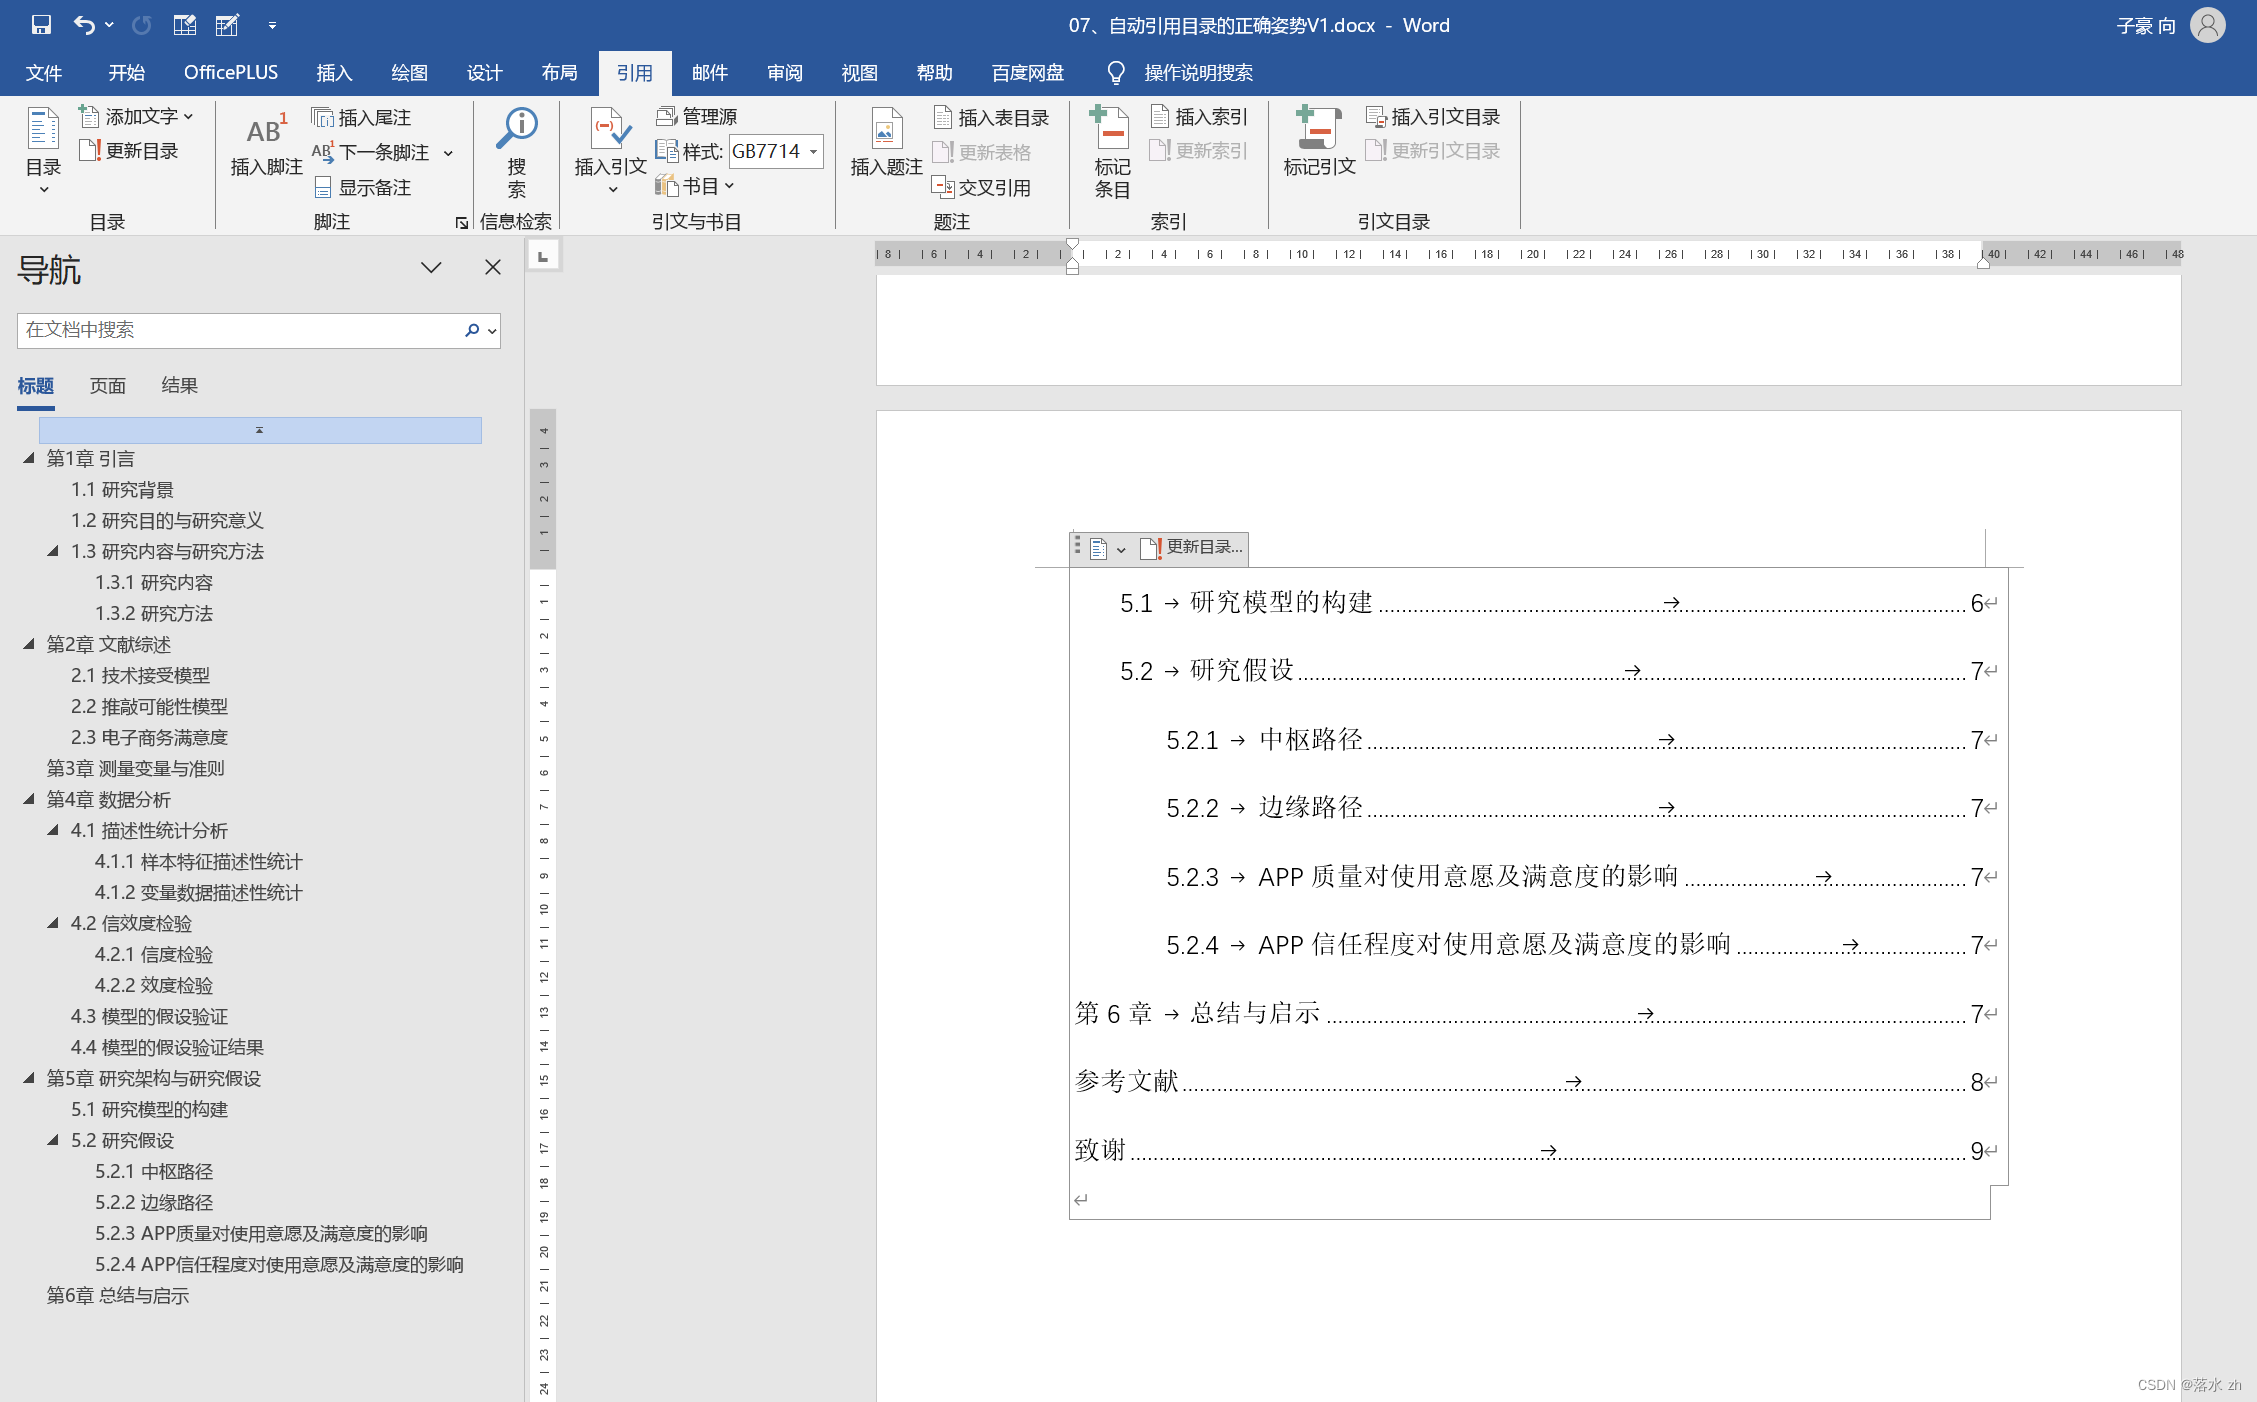Viewport: 2257px width, 1402px height.
Task: Click 更新目录... button above the table of contents
Action: click(1194, 547)
